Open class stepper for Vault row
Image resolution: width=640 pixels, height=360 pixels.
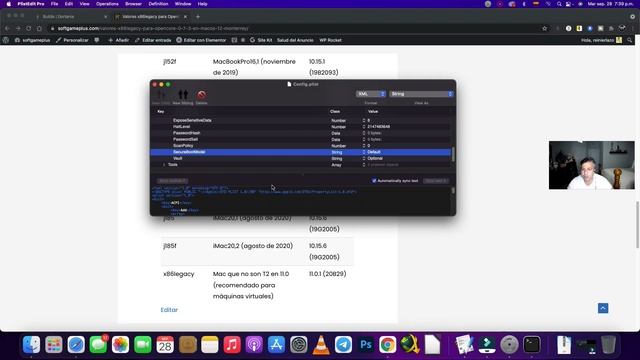pos(364,158)
